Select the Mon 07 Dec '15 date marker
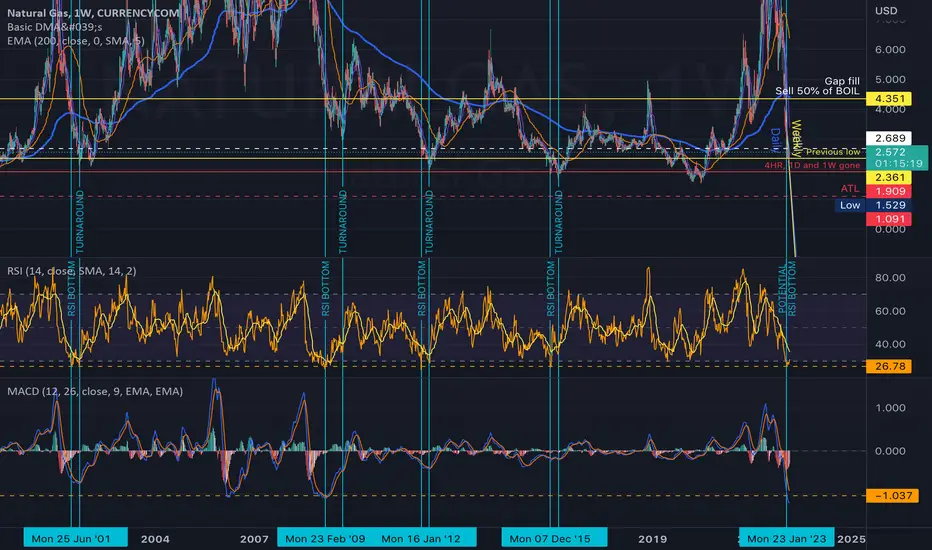This screenshot has height=550, width=932. (x=554, y=538)
